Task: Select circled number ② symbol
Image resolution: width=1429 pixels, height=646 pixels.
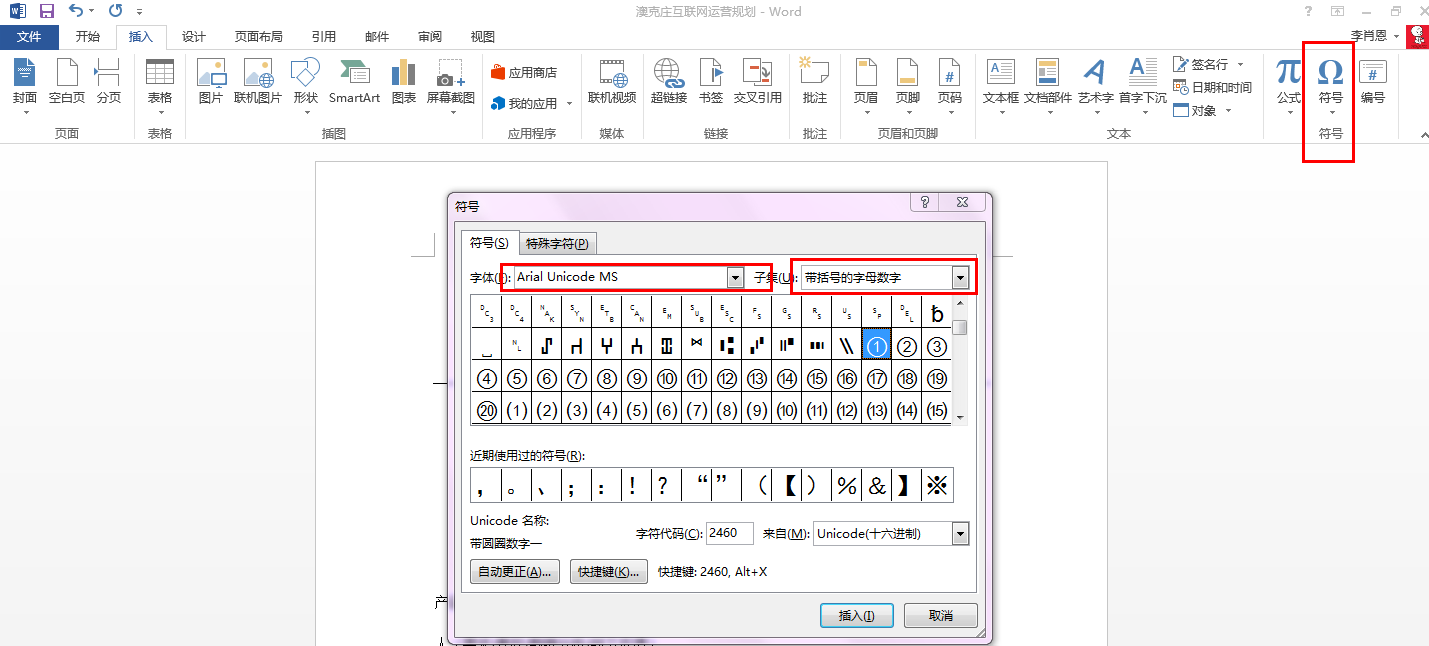Action: click(907, 347)
